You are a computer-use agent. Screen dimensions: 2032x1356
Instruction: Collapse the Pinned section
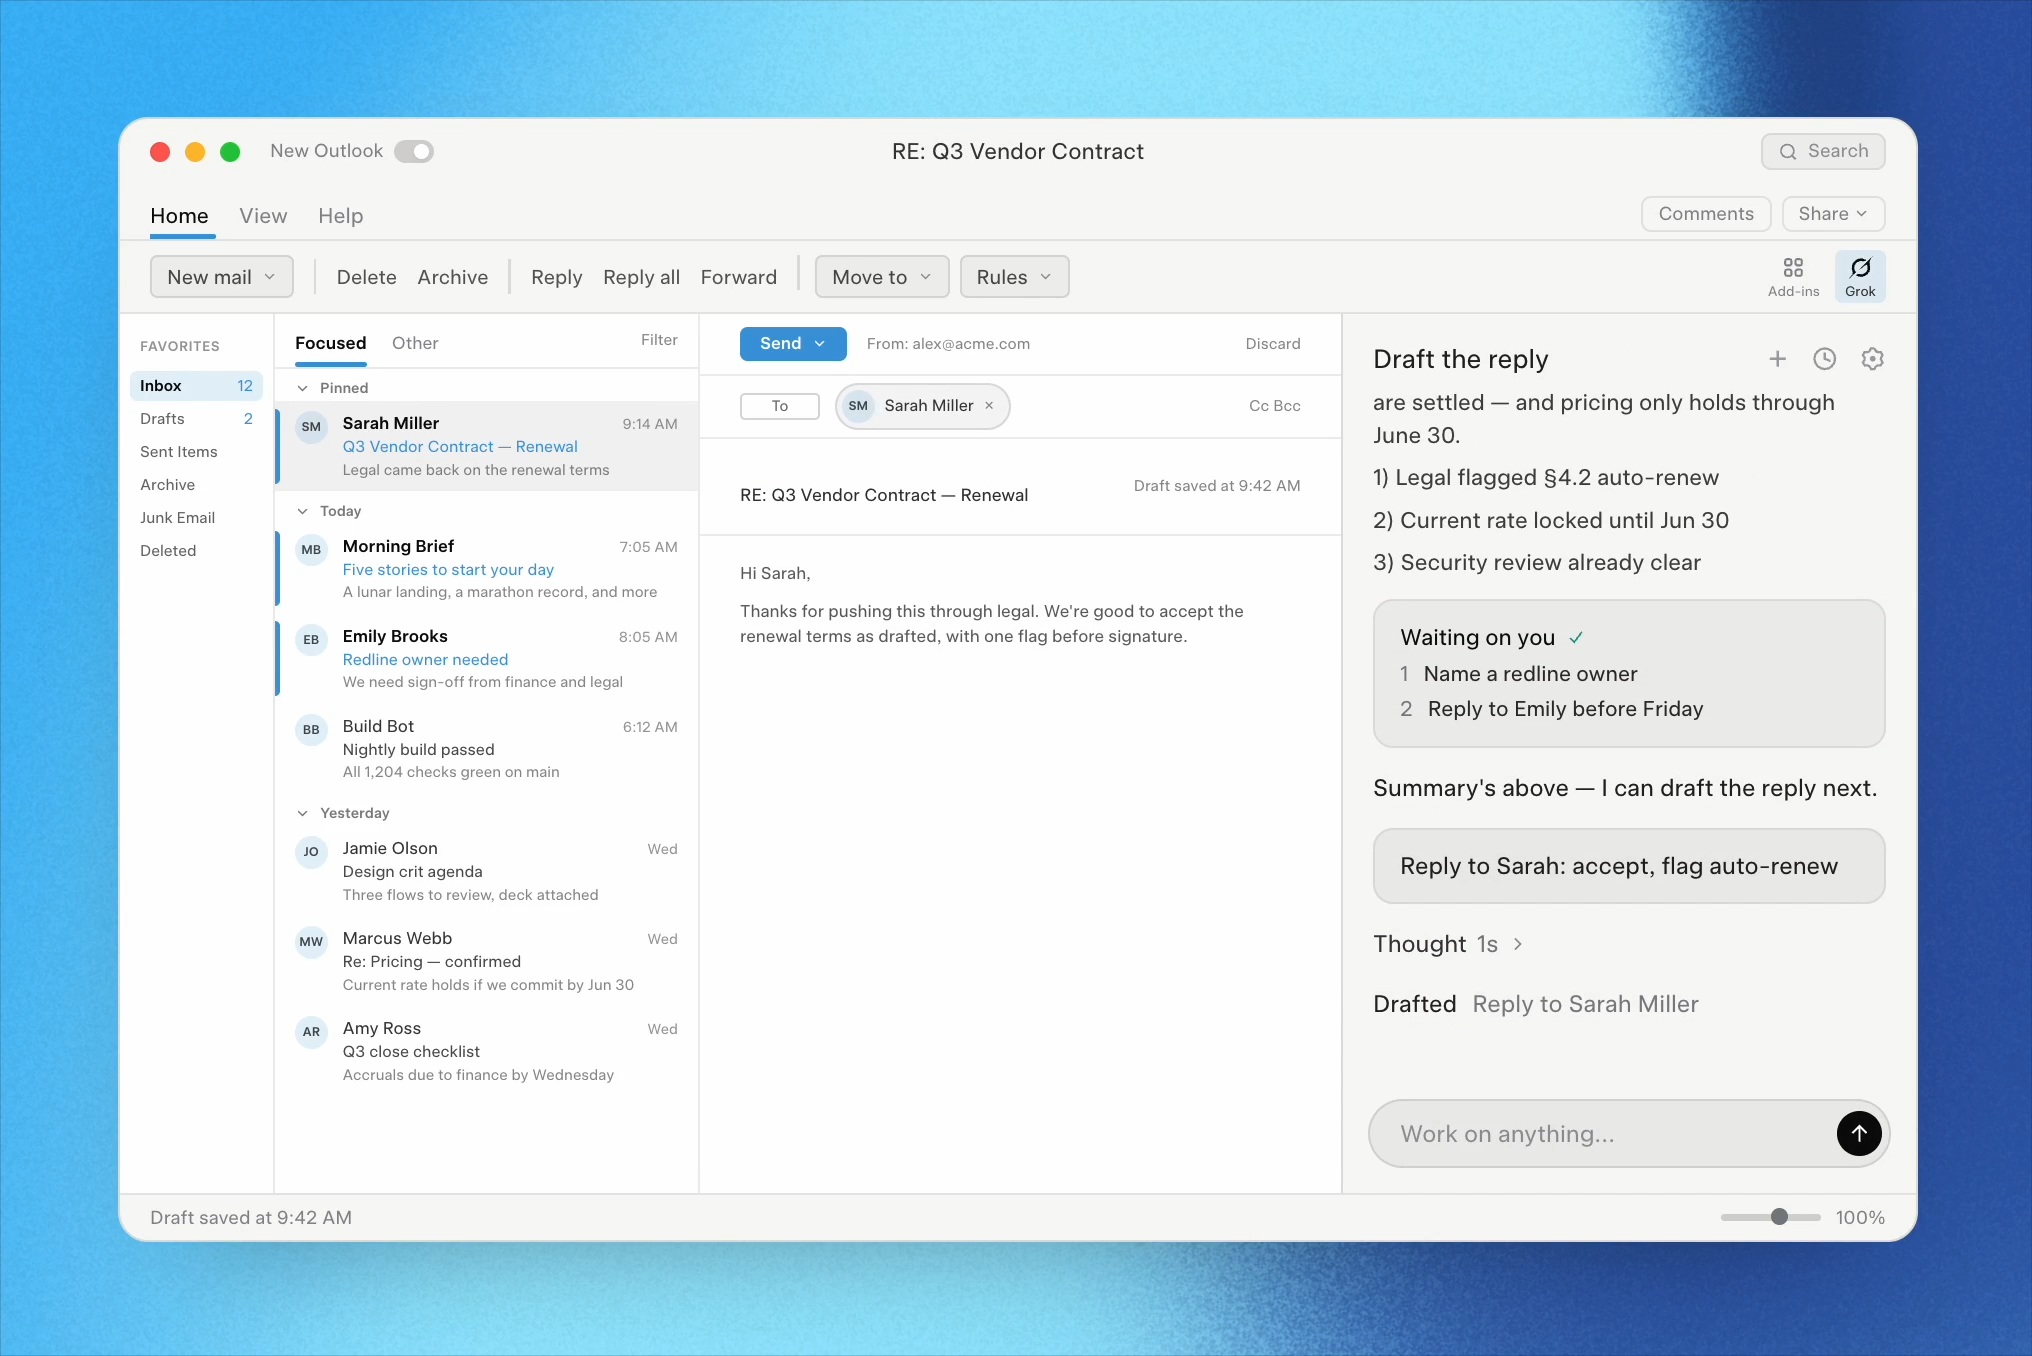pos(303,388)
